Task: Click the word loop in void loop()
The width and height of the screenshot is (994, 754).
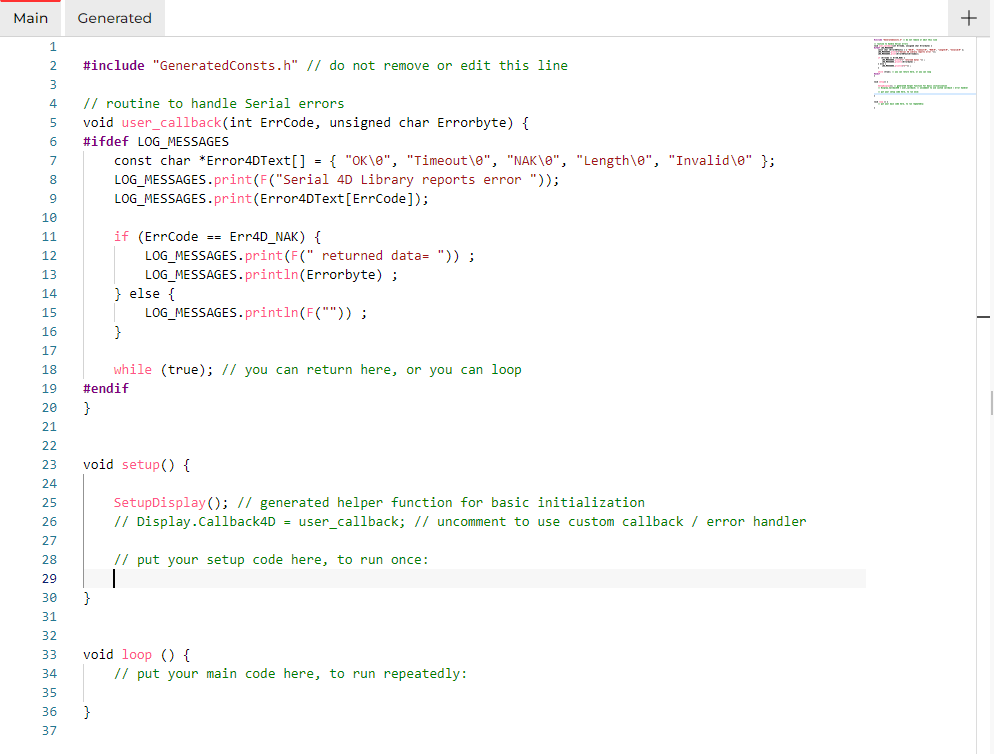Action: tap(137, 654)
